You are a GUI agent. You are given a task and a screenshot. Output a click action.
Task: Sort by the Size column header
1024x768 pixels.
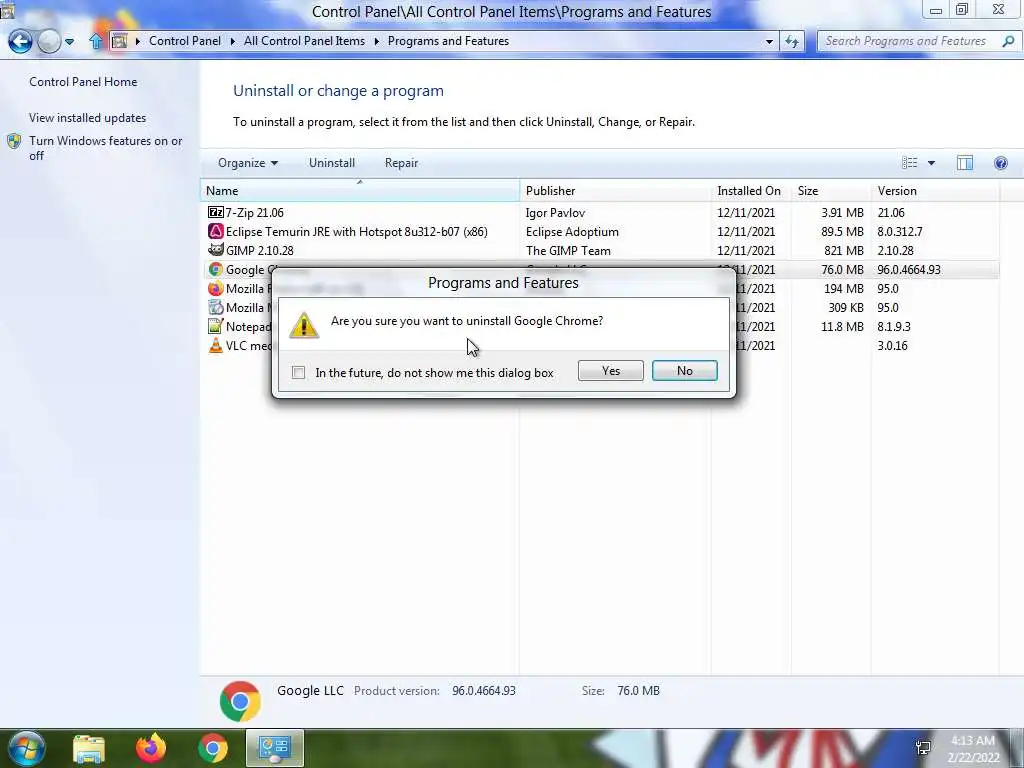831,191
